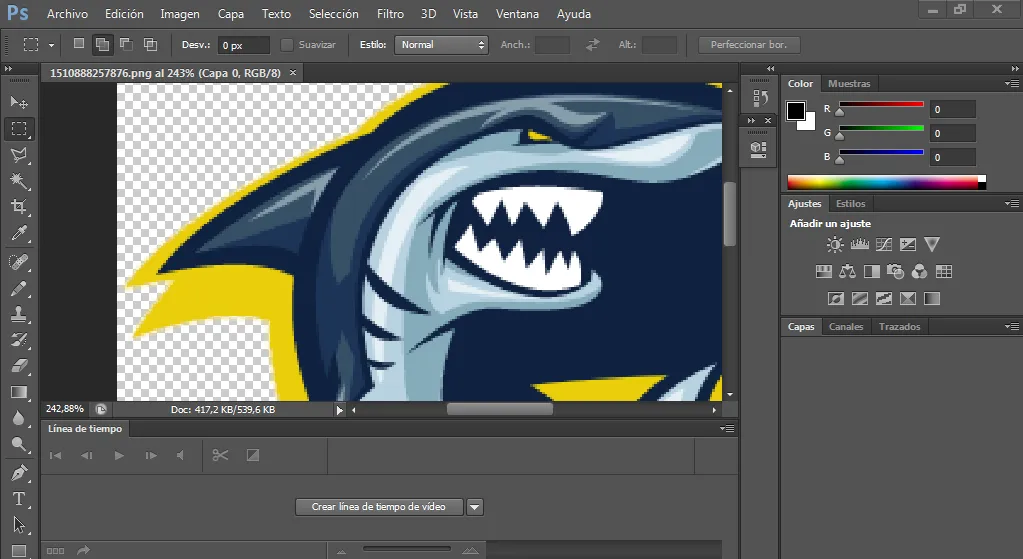
Task: Click the red R color slider
Action: coord(881,104)
